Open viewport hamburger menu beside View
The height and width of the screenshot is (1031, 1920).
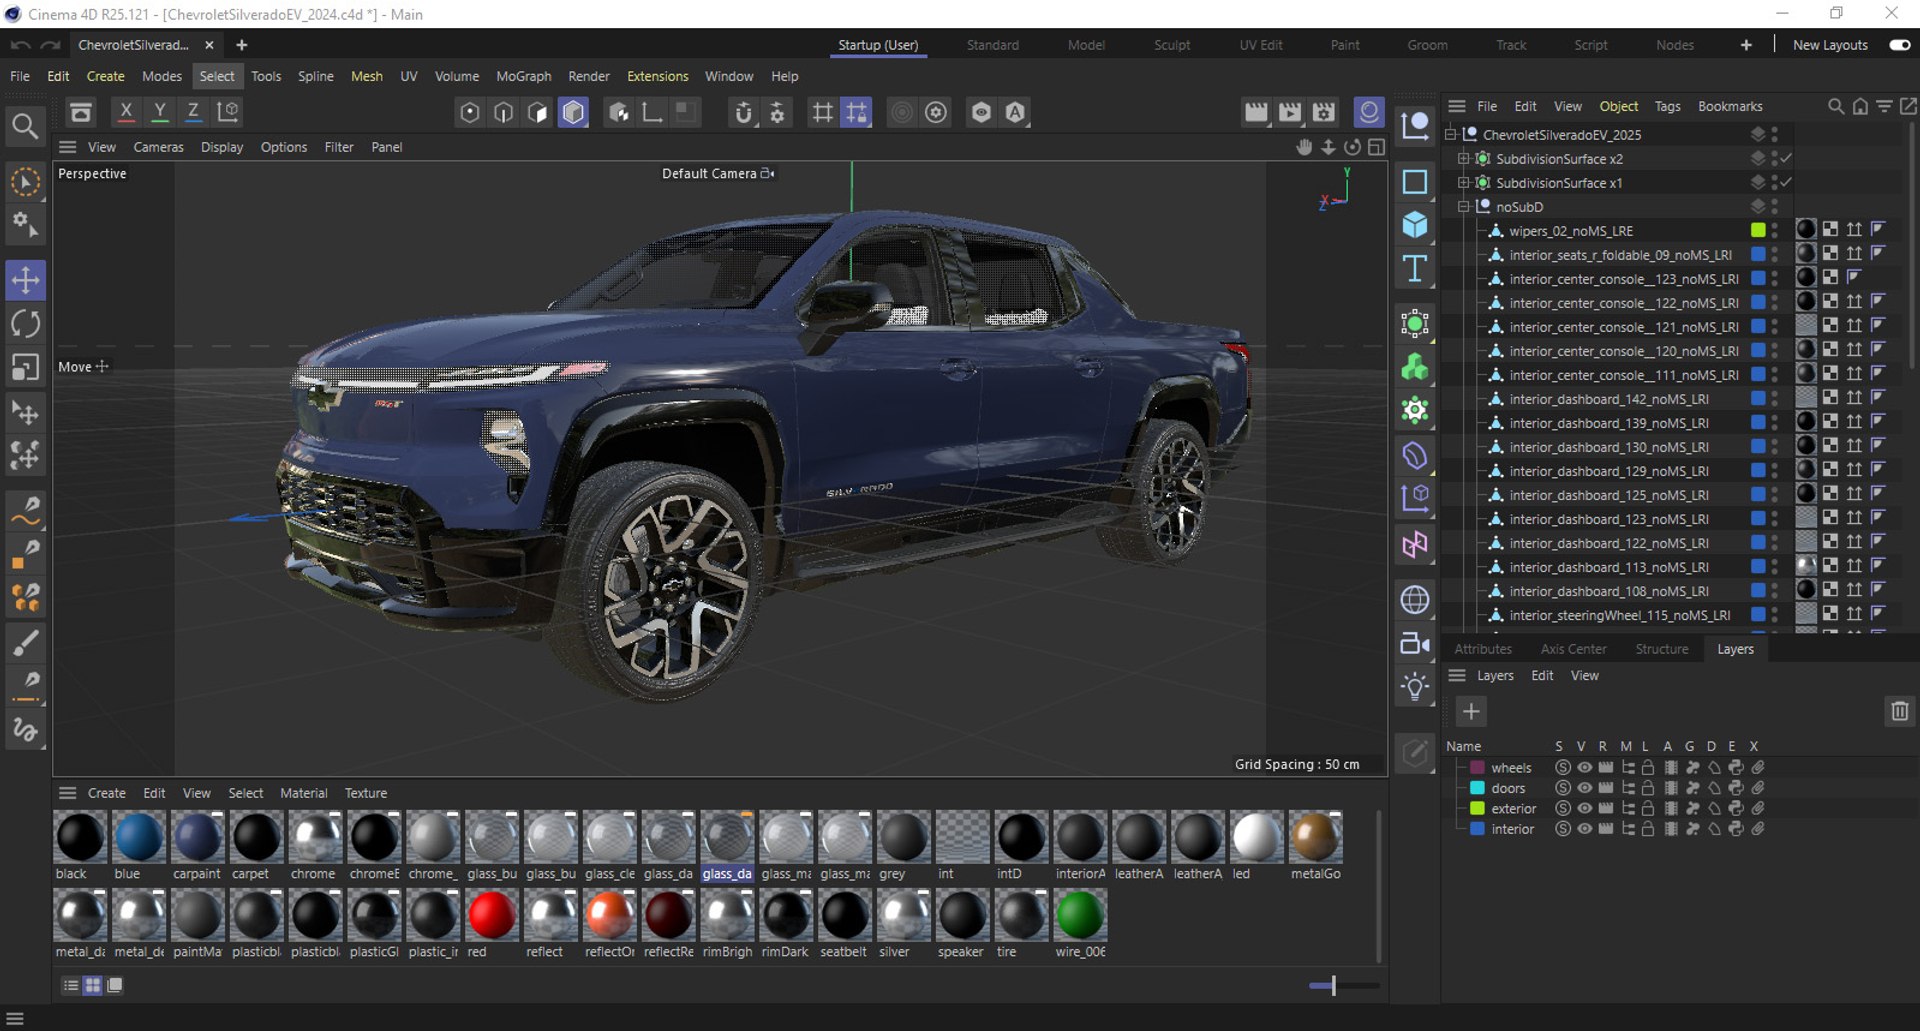point(68,147)
